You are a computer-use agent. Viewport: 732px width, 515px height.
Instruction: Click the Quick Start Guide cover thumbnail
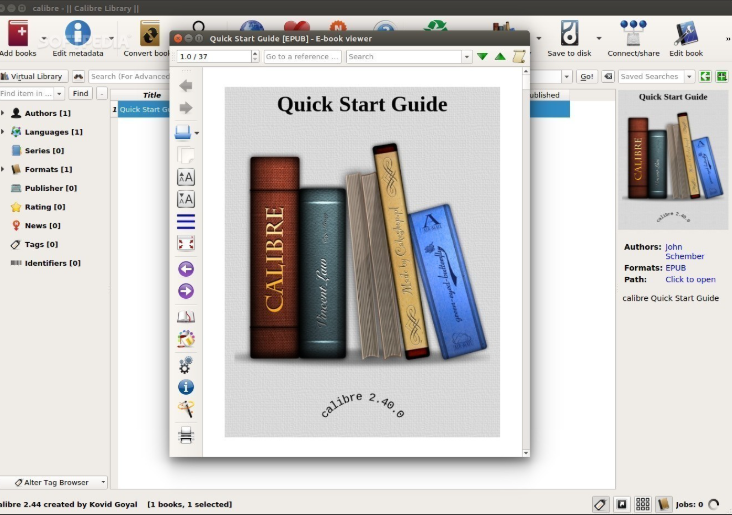[673, 161]
